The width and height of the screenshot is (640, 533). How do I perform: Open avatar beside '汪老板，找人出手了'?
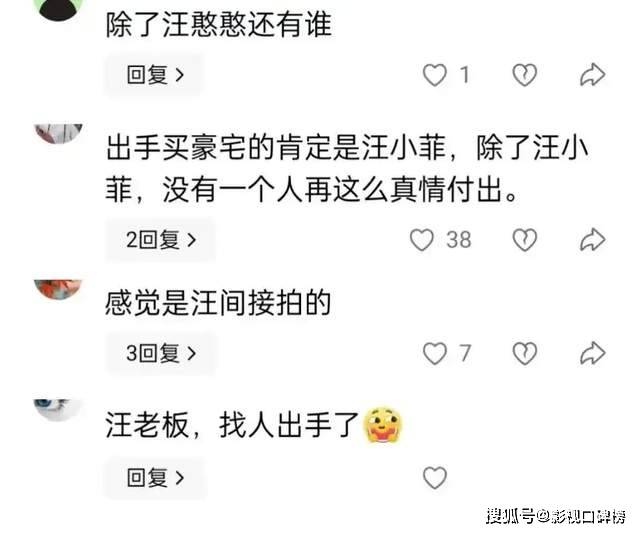pos(57,410)
